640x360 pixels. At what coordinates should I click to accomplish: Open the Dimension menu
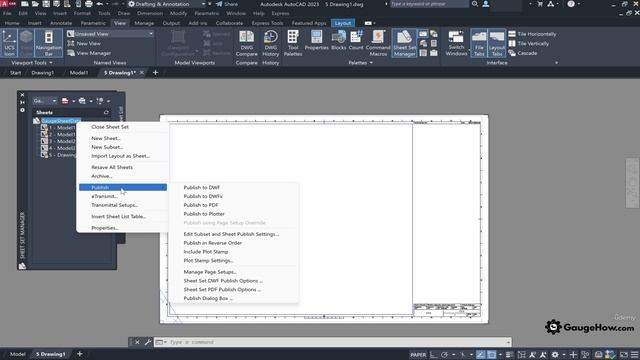(150, 13)
